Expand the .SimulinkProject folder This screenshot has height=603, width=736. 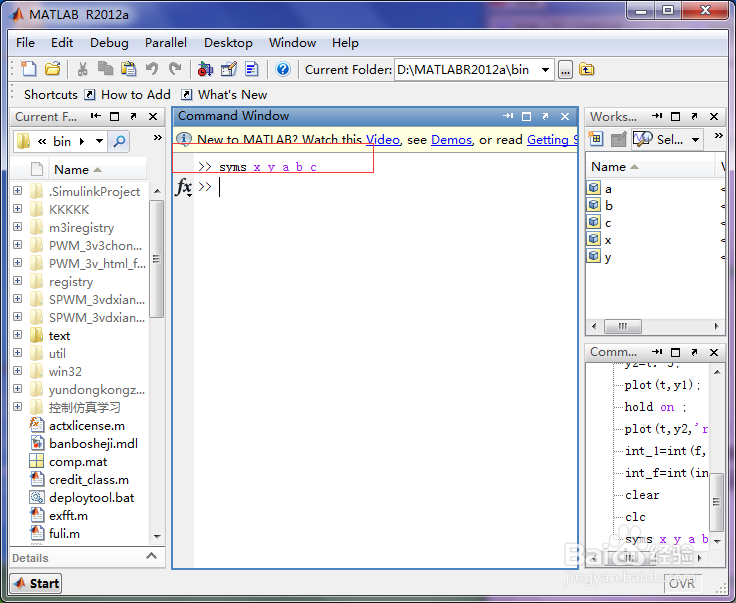click(x=17, y=191)
